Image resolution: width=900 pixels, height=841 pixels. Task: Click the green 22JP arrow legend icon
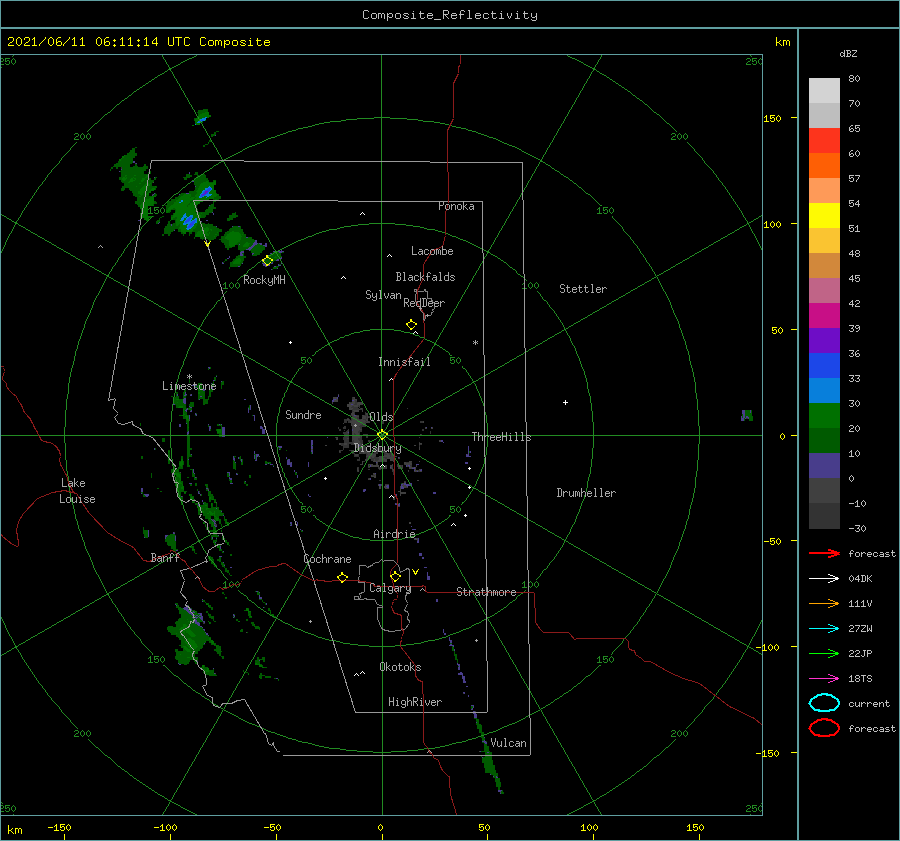point(824,653)
